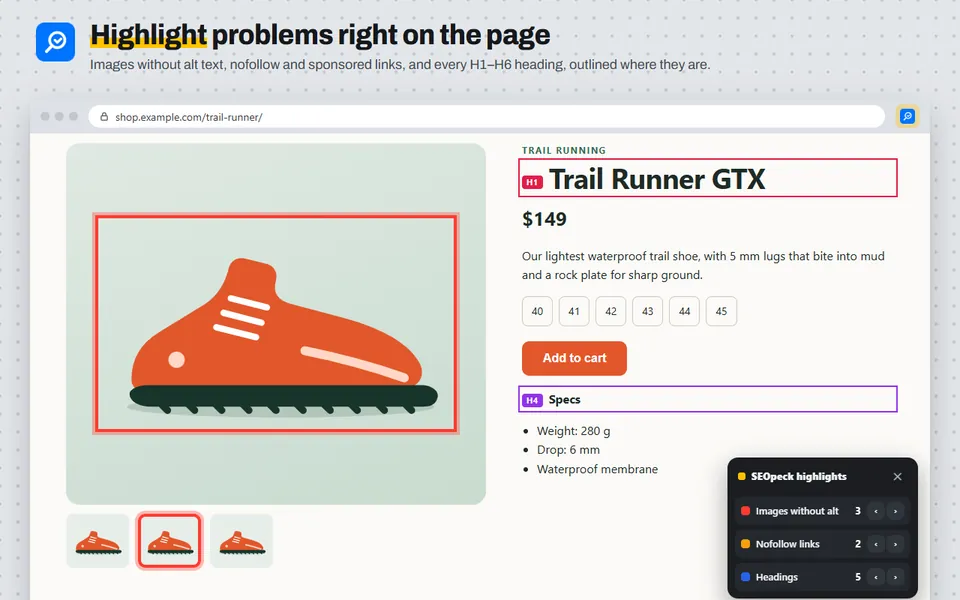Viewport: 960px width, 600px height.
Task: Click the SEOpeck extension icon in the browser toolbar
Action: click(x=907, y=116)
